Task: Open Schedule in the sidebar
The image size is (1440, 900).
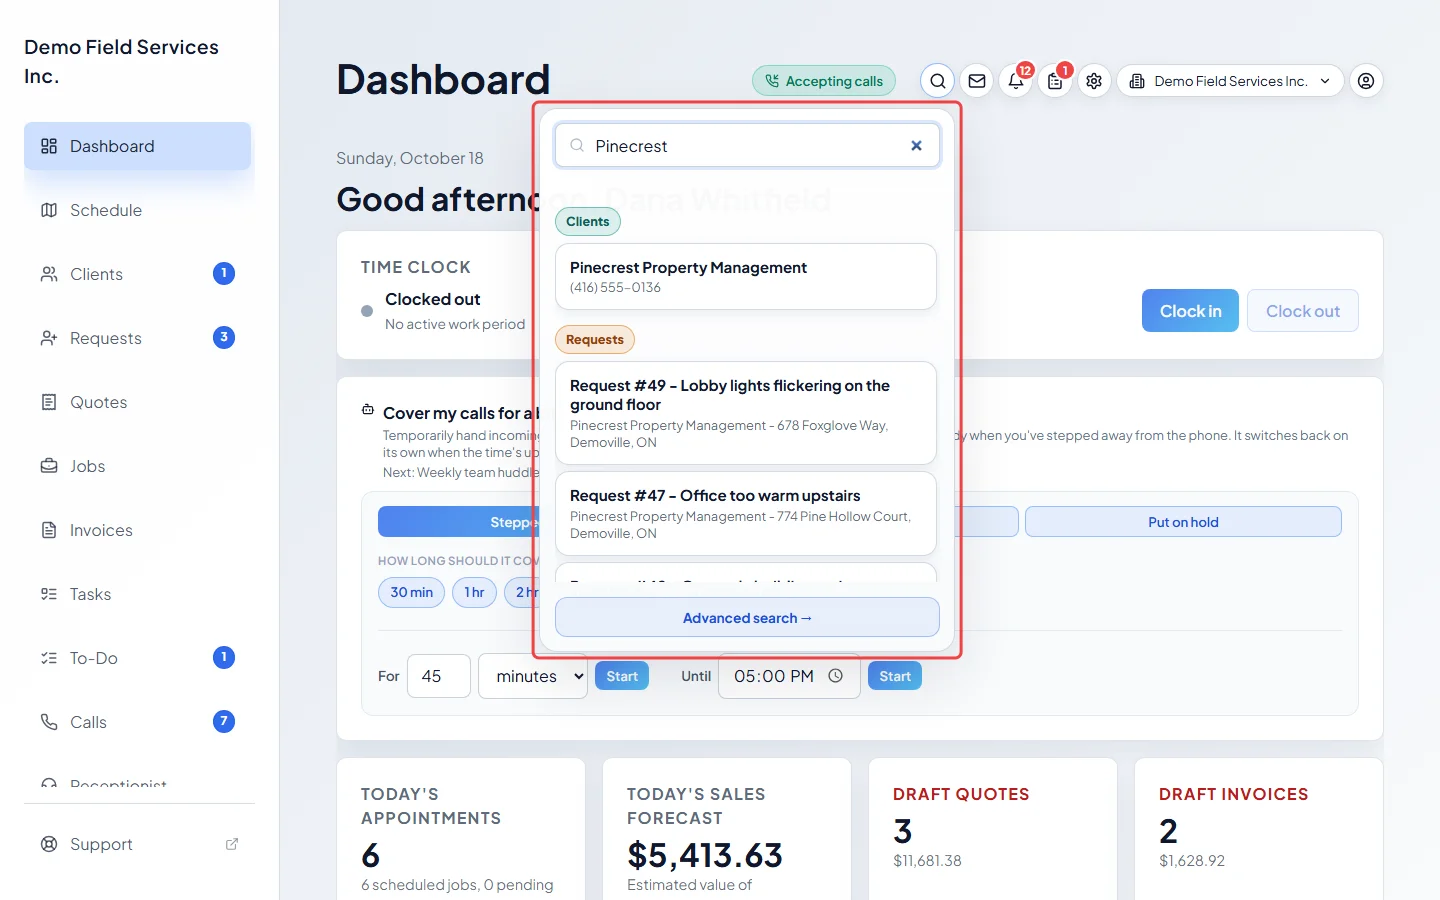Action: [137, 210]
